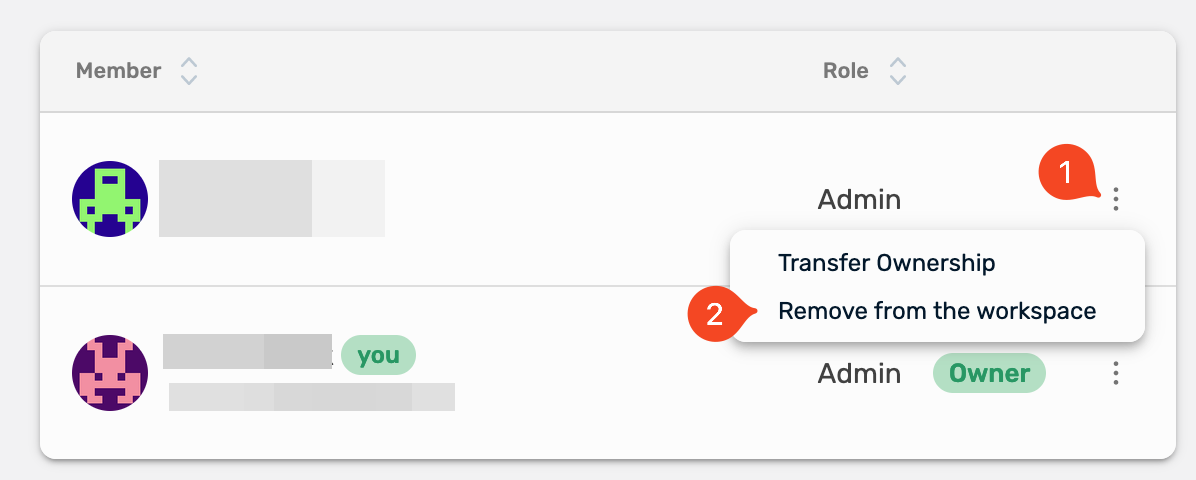Screen dimensions: 1196x480
Task: Click the orange step 1 marker
Action: pyautogui.click(x=1066, y=174)
